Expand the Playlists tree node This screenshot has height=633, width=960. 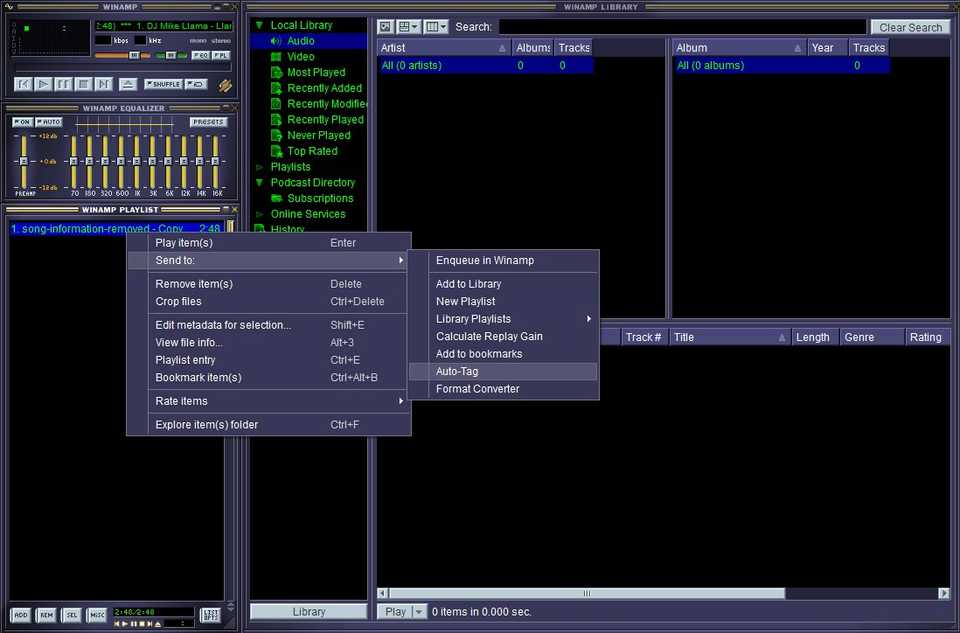[x=259, y=167]
